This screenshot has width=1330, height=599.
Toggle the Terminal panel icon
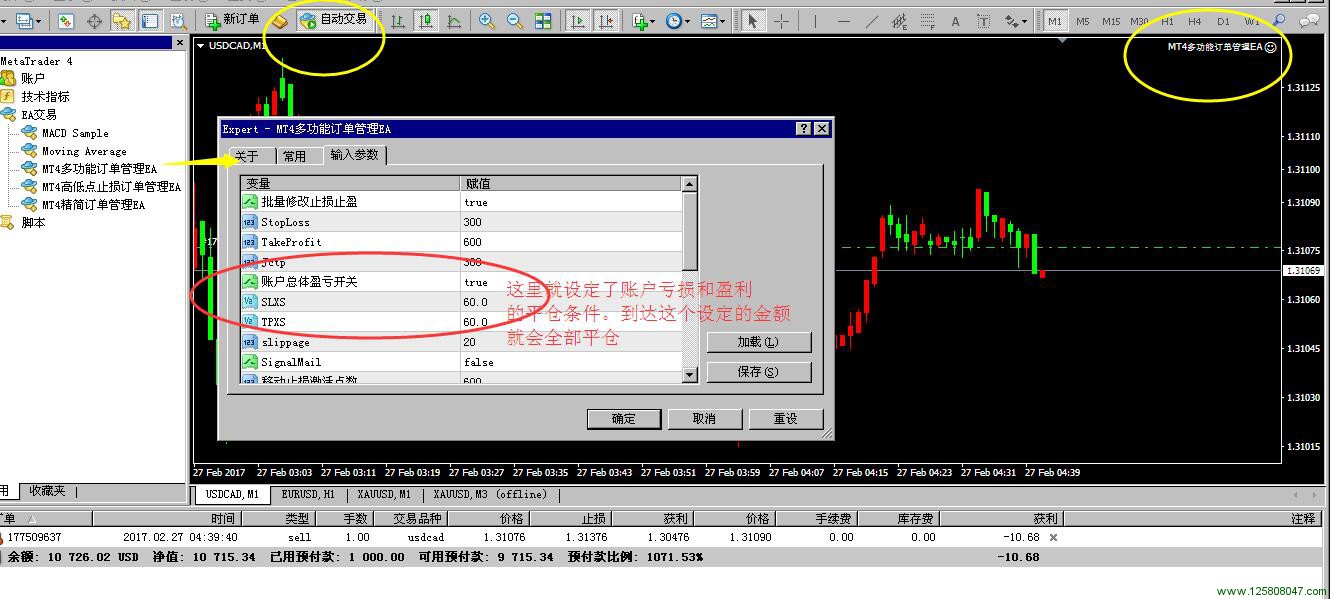pyautogui.click(x=150, y=20)
